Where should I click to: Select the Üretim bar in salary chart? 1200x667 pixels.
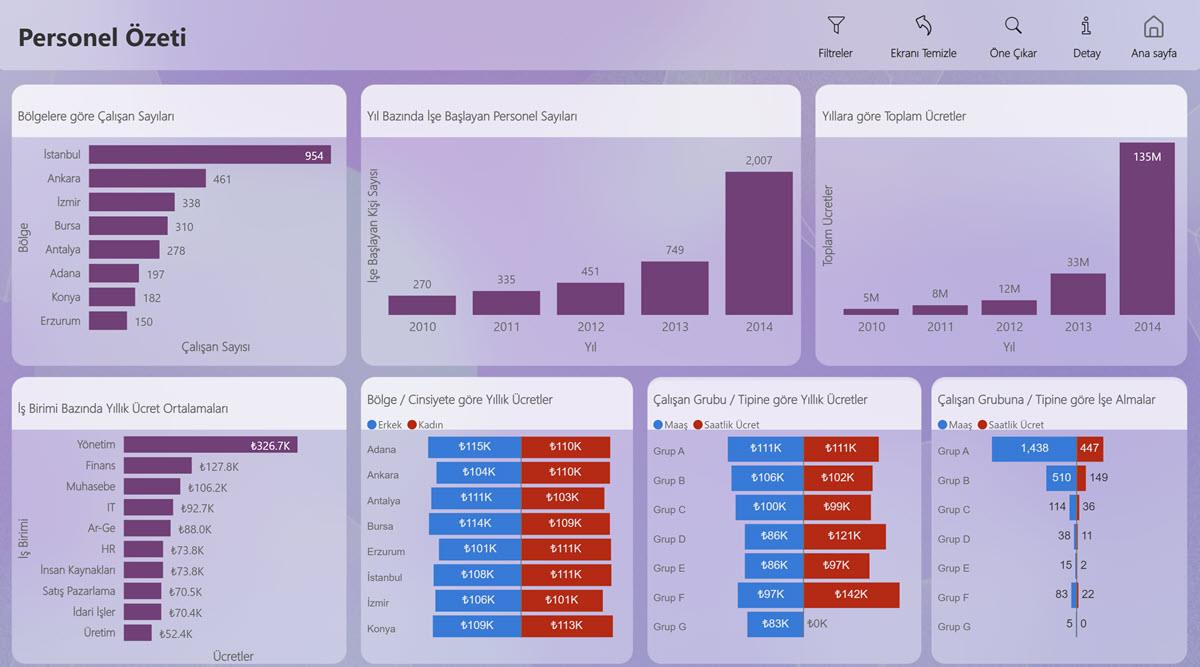pyautogui.click(x=138, y=633)
